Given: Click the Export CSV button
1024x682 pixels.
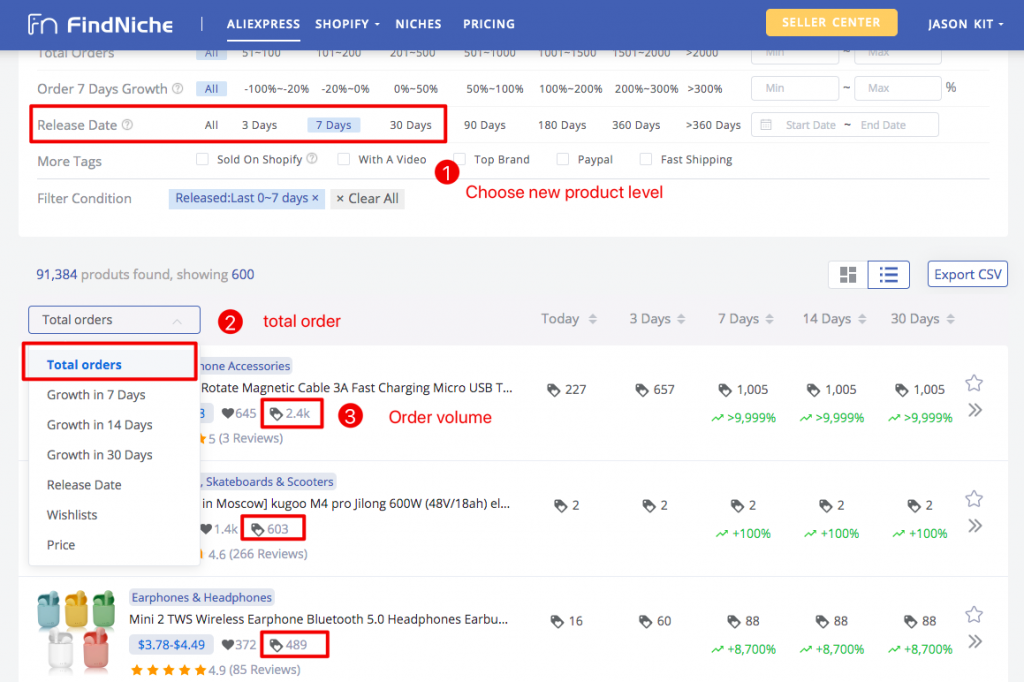Looking at the screenshot, I should pyautogui.click(x=968, y=274).
